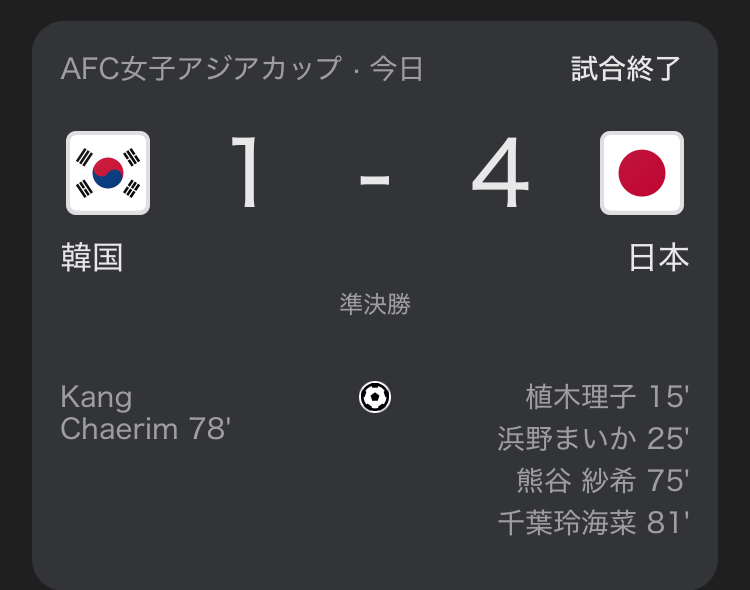Click the South Korea flag icon
Image resolution: width=750 pixels, height=590 pixels.
click(108, 173)
